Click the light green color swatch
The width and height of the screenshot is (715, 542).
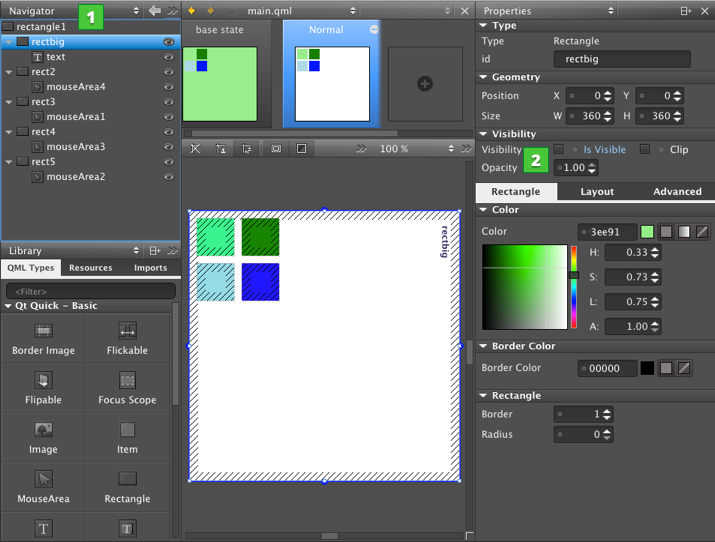pos(647,232)
